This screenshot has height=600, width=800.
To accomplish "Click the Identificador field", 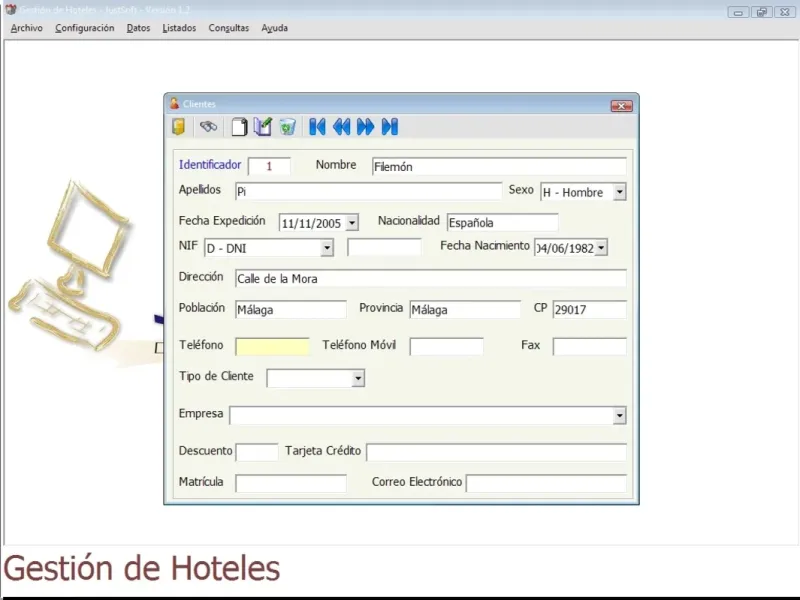I will pyautogui.click(x=269, y=166).
